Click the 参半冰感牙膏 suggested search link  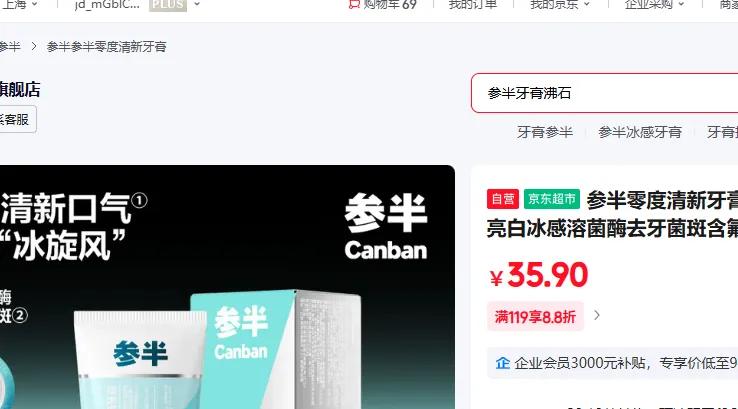(640, 132)
